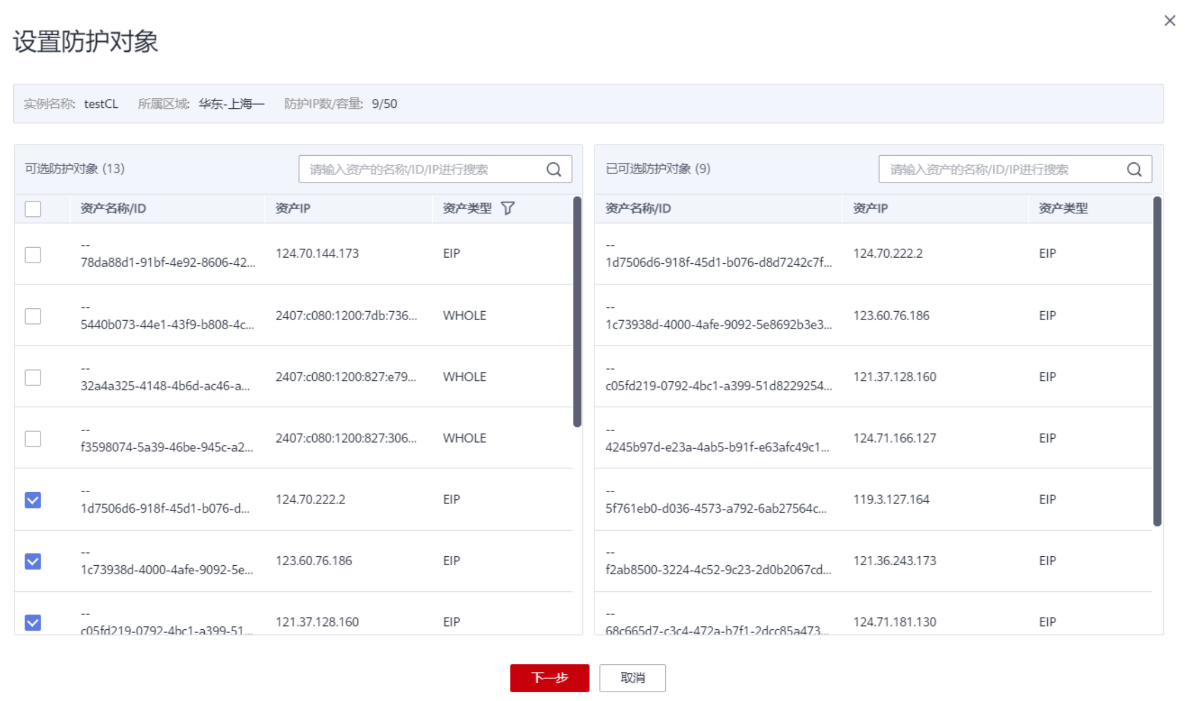Viewport: 1191px width, 701px height.
Task: Click the 资产名称/ID header in left table
Action: click(113, 208)
